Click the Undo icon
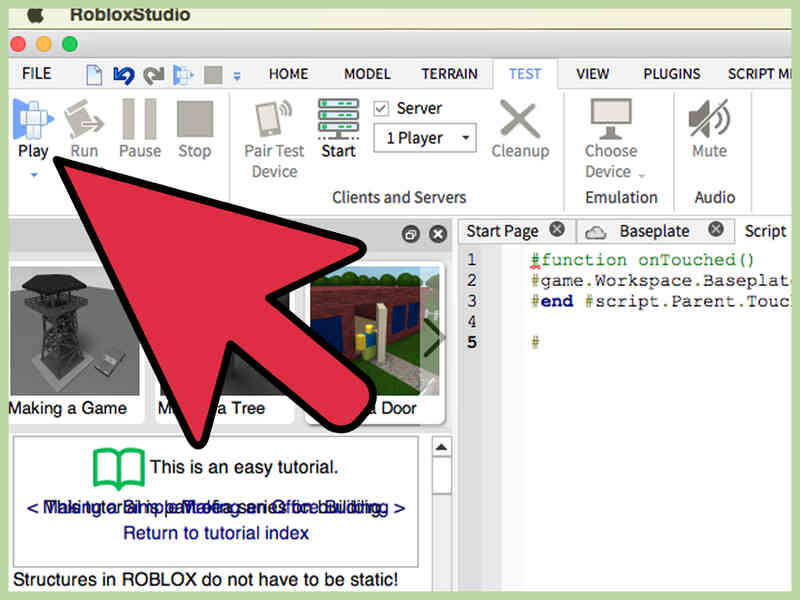Image resolution: width=800 pixels, height=600 pixels. (123, 75)
